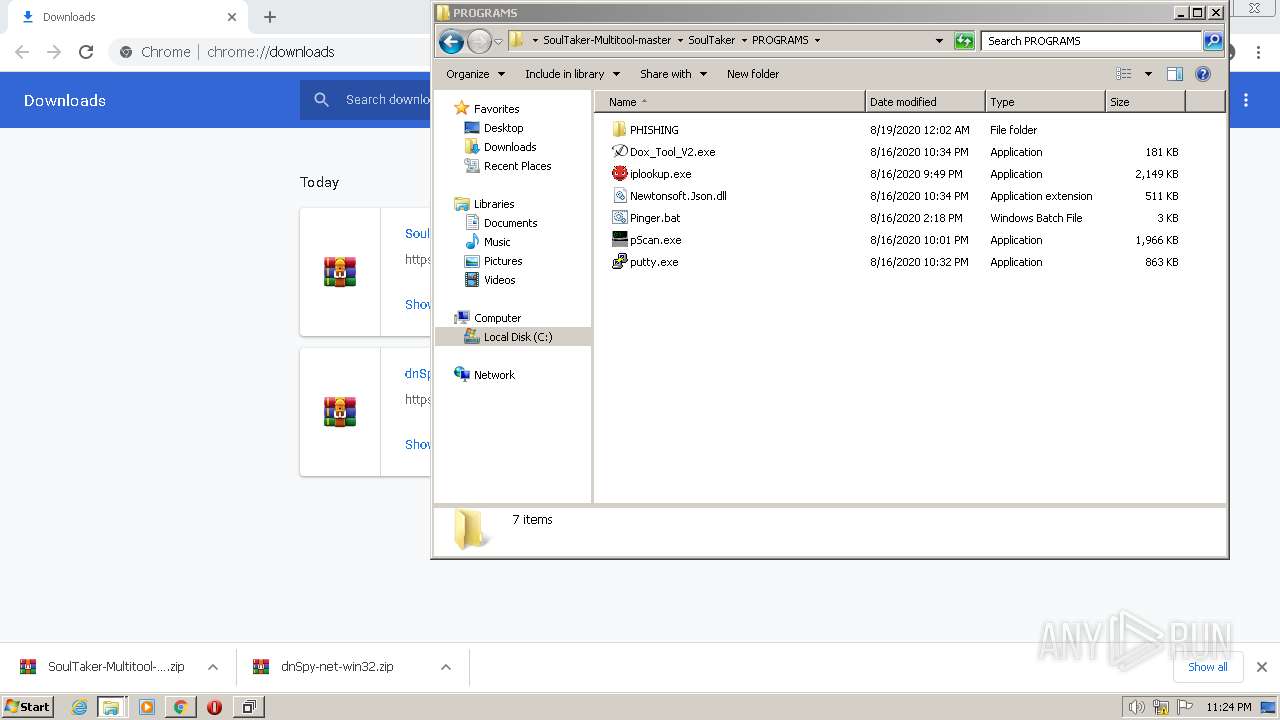Open the view options dropdown arrow
1280x720 pixels.
point(1148,74)
